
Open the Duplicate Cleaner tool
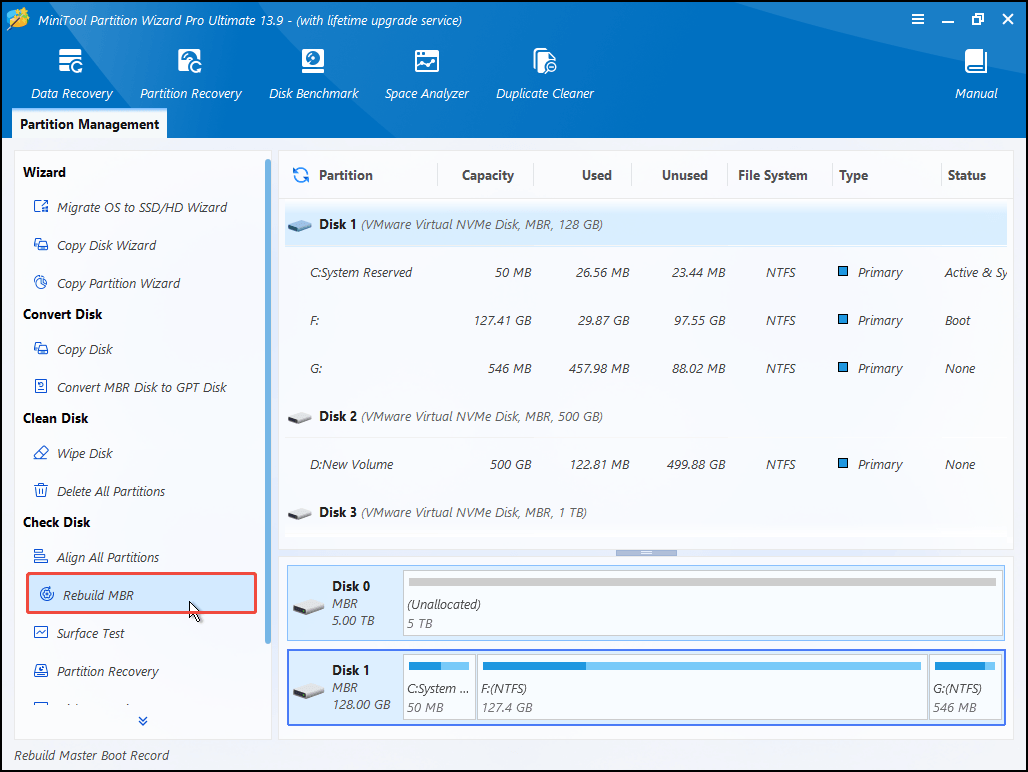coord(544,75)
